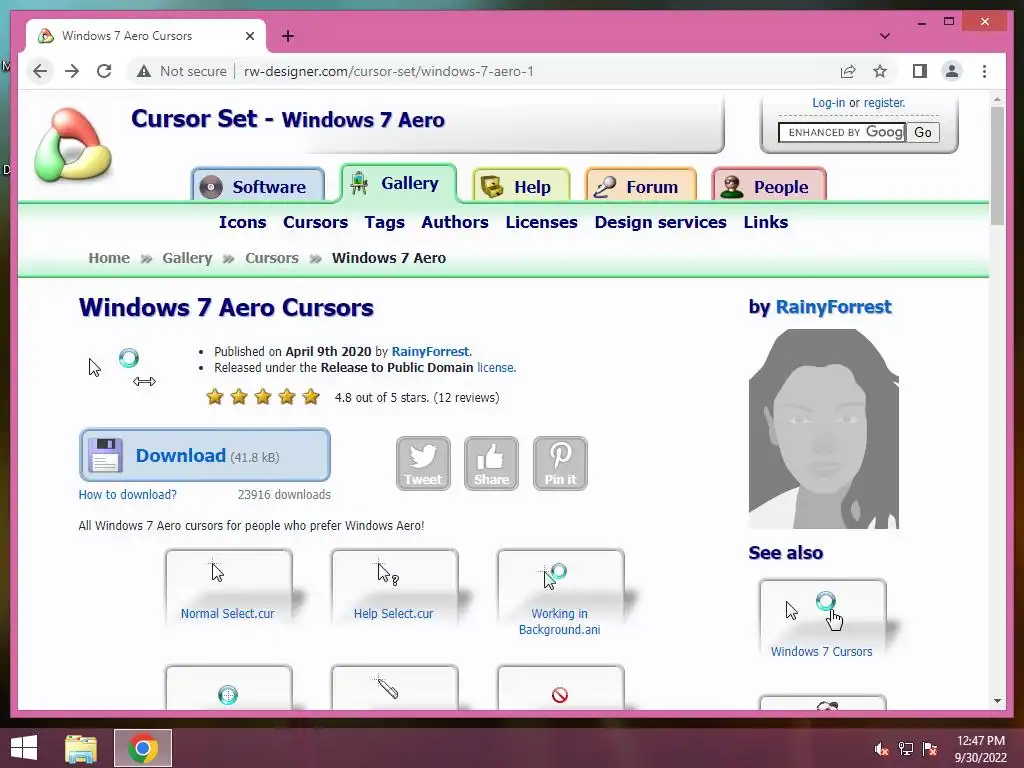The width and height of the screenshot is (1024, 768).
Task: Click the scrollbar down arrow
Action: 997,701
